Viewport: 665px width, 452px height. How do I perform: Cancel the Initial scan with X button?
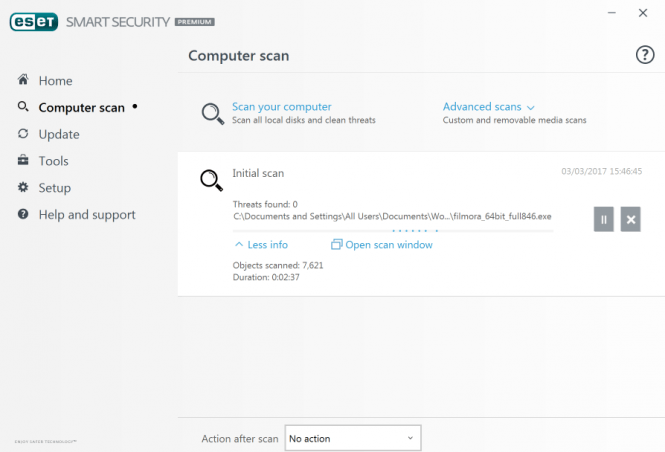(631, 219)
